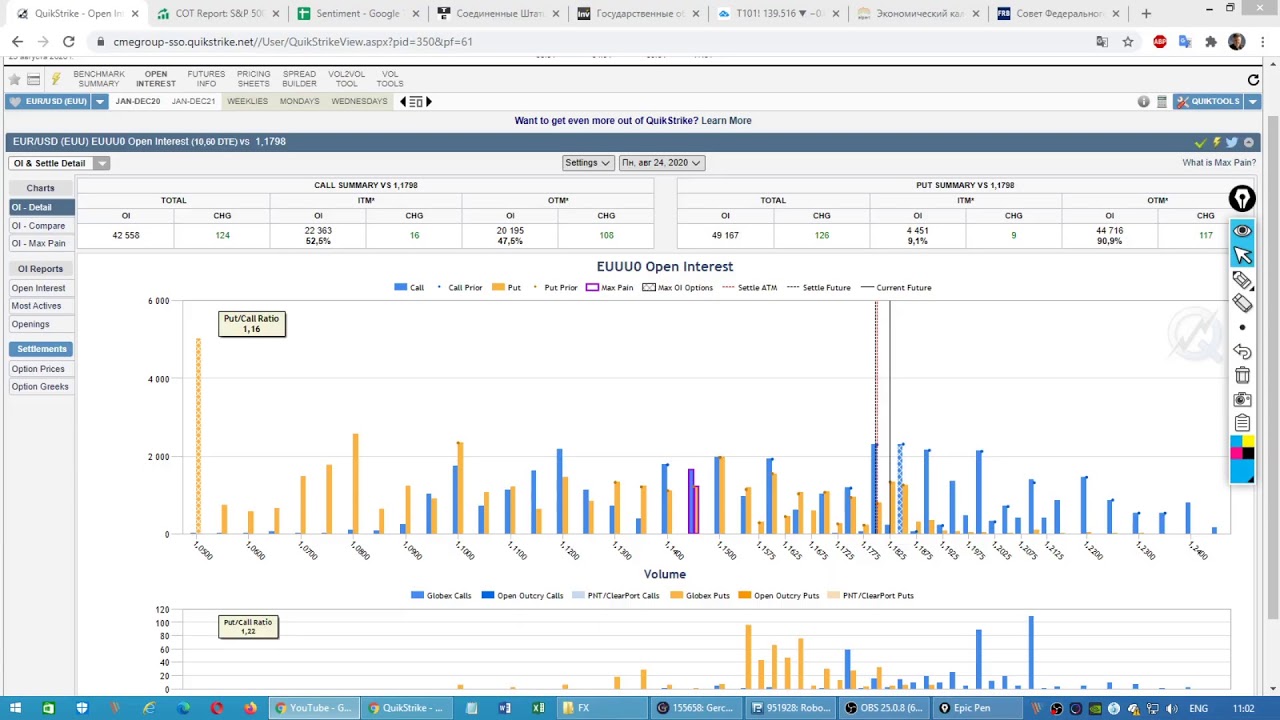Select the MONDAYS expiration group
This screenshot has height=720, width=1280.
click(299, 102)
